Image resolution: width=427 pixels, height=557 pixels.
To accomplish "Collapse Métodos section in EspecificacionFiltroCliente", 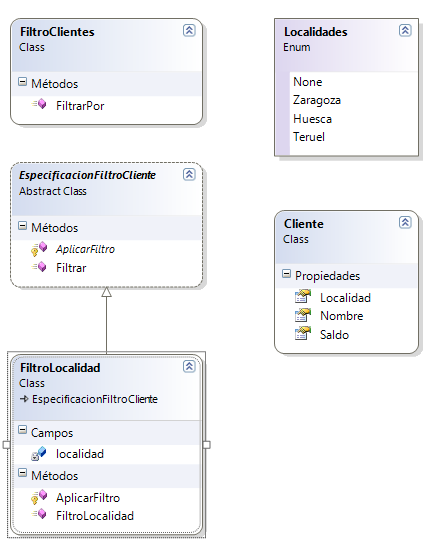I will coord(22,226).
